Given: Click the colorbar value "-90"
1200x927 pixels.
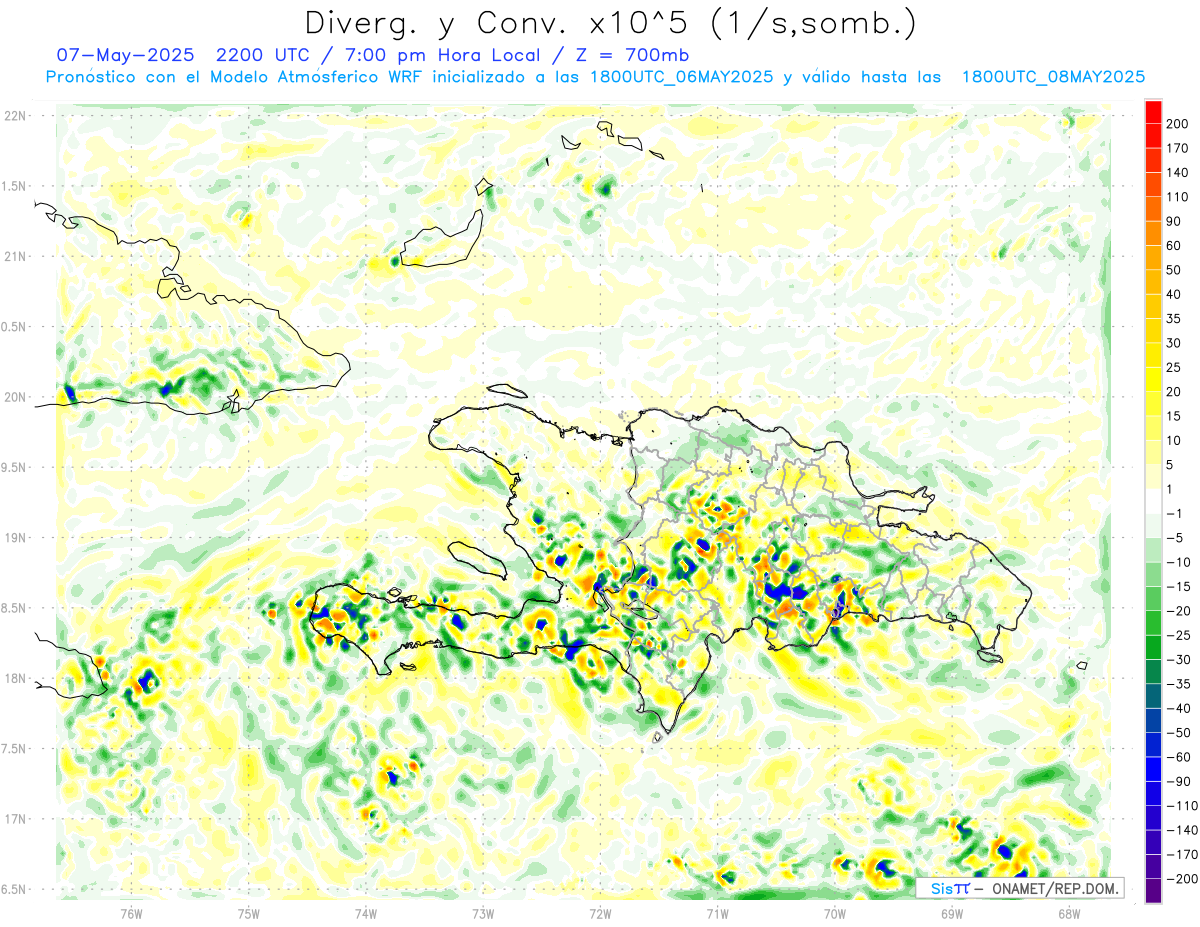Looking at the screenshot, I should (x=1180, y=781).
